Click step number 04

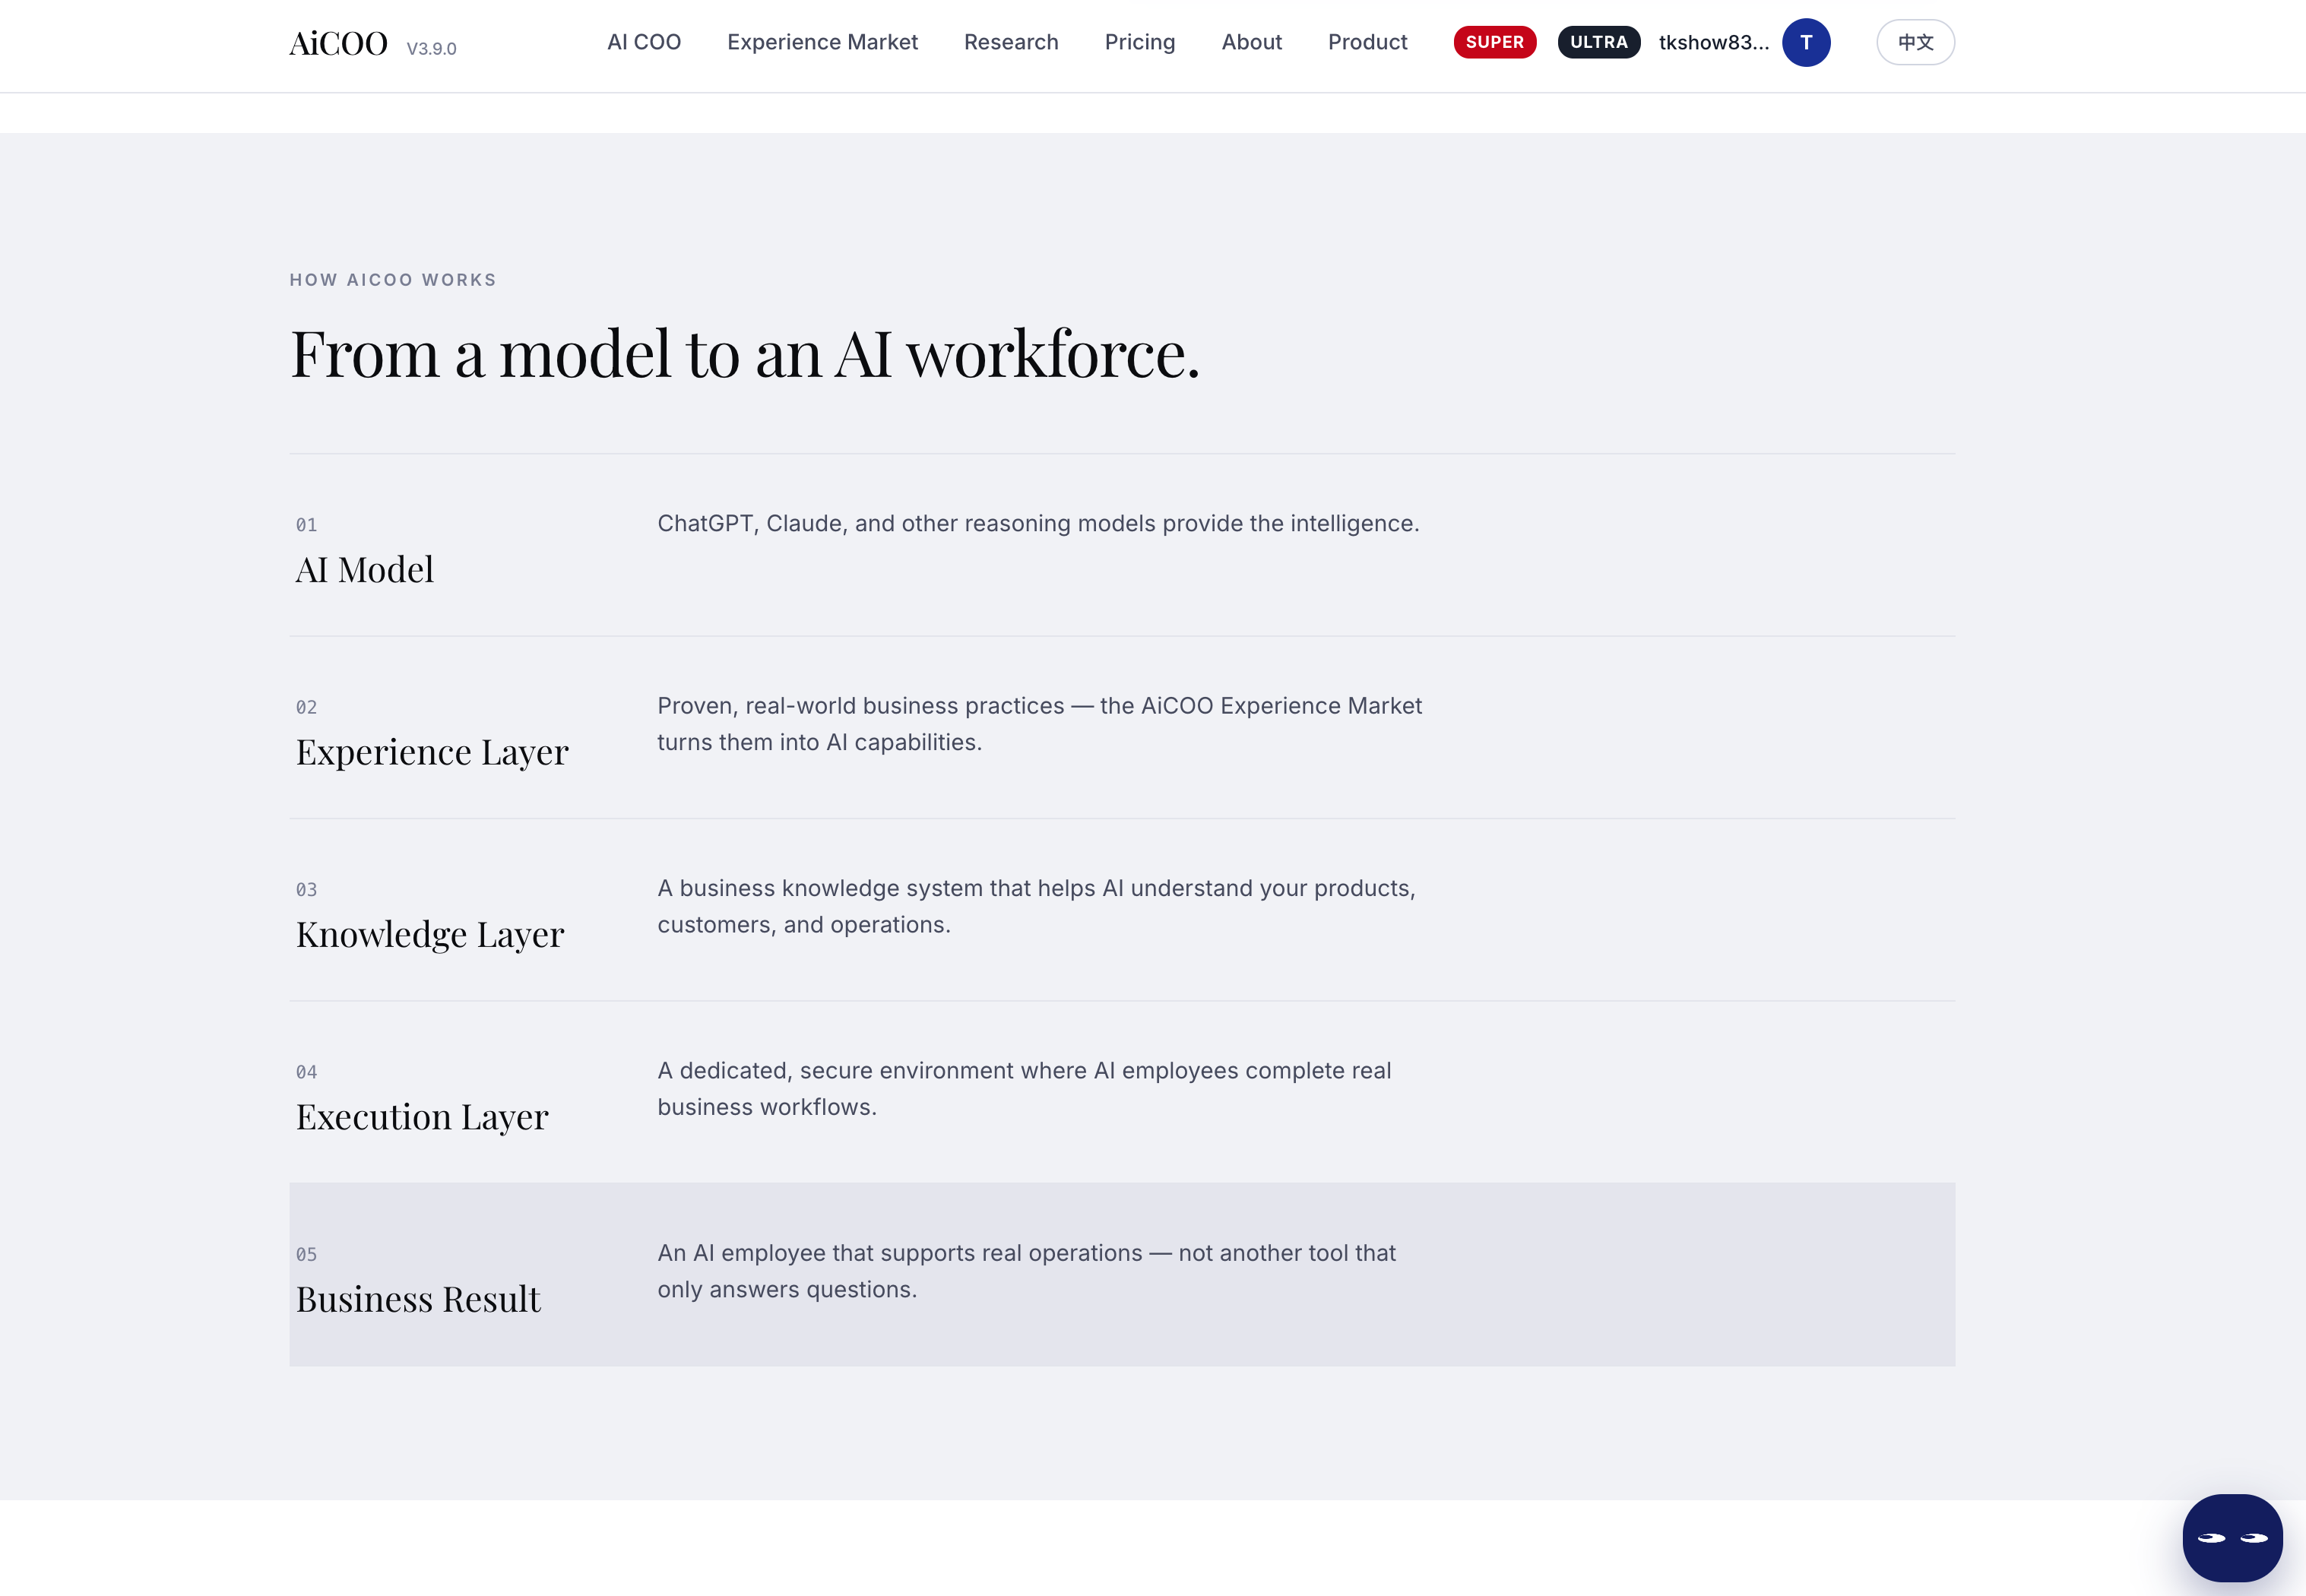[306, 1072]
